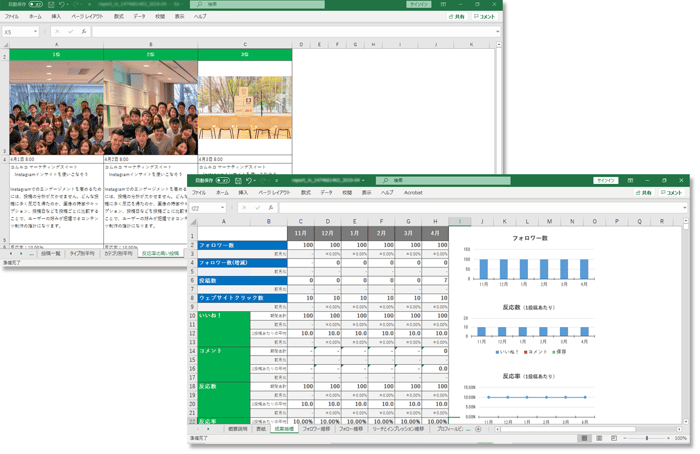Open ページ レイアウト tab in back window

click(87, 17)
